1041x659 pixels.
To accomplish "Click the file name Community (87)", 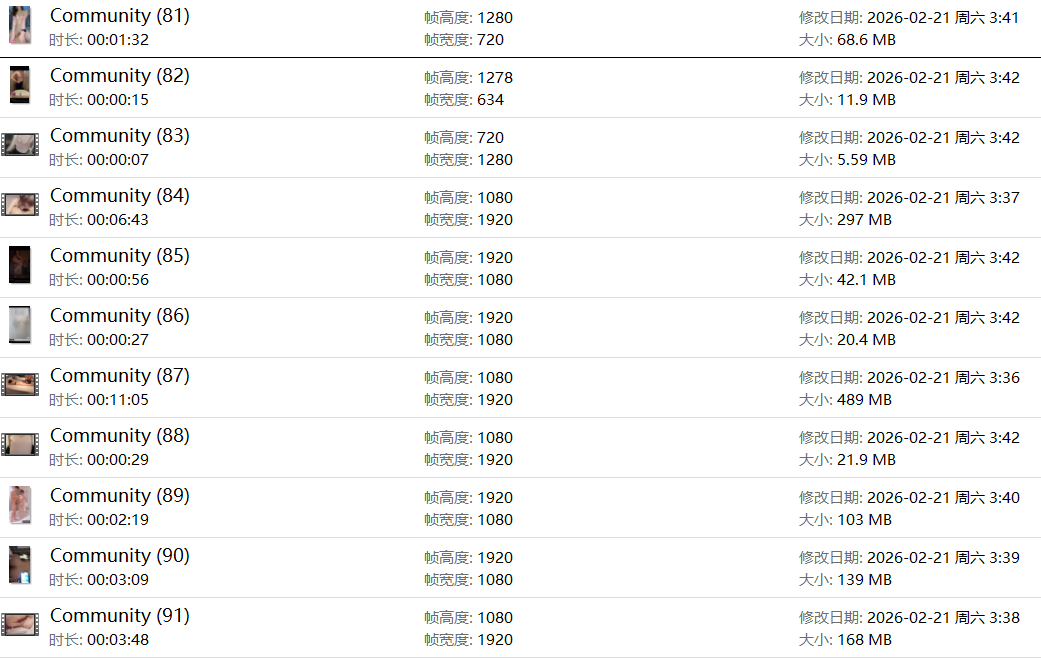I will coord(119,376).
